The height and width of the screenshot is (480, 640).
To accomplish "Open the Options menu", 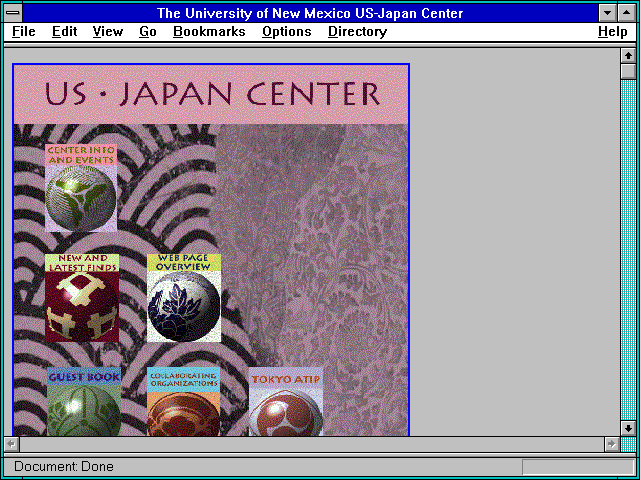I will point(287,32).
